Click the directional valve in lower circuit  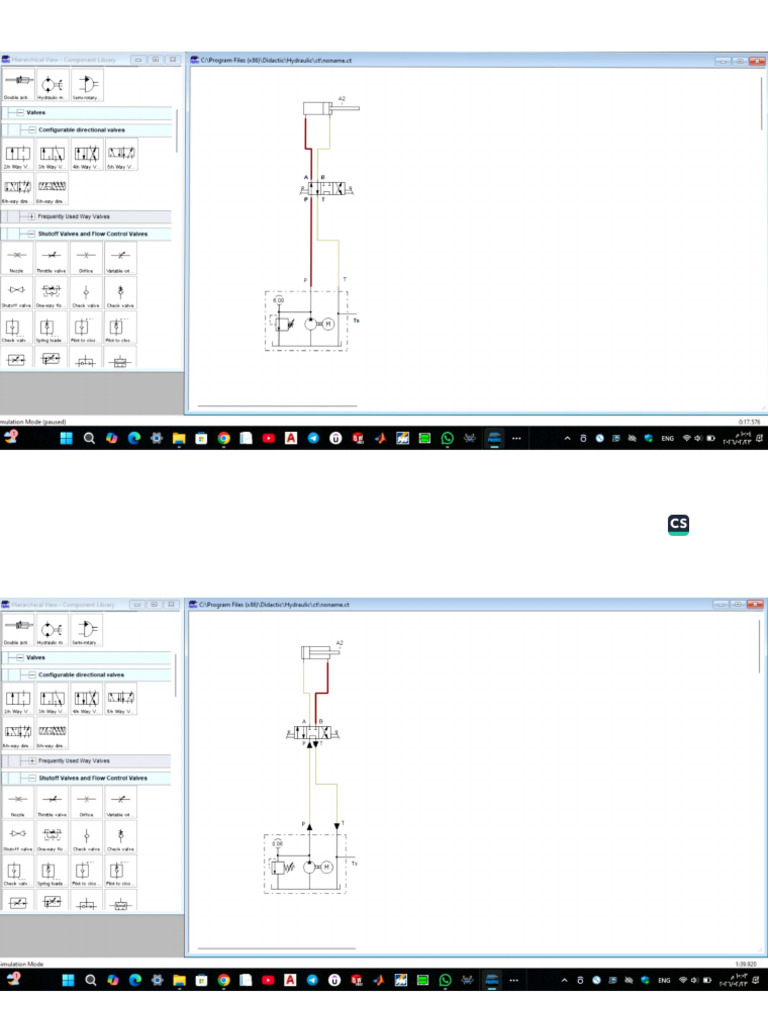312,733
